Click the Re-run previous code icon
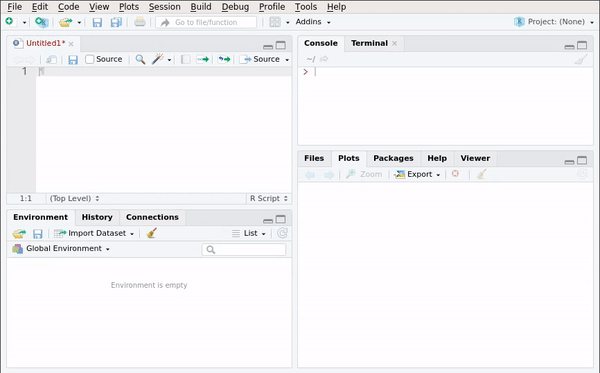This screenshot has width=600, height=373. 224,59
